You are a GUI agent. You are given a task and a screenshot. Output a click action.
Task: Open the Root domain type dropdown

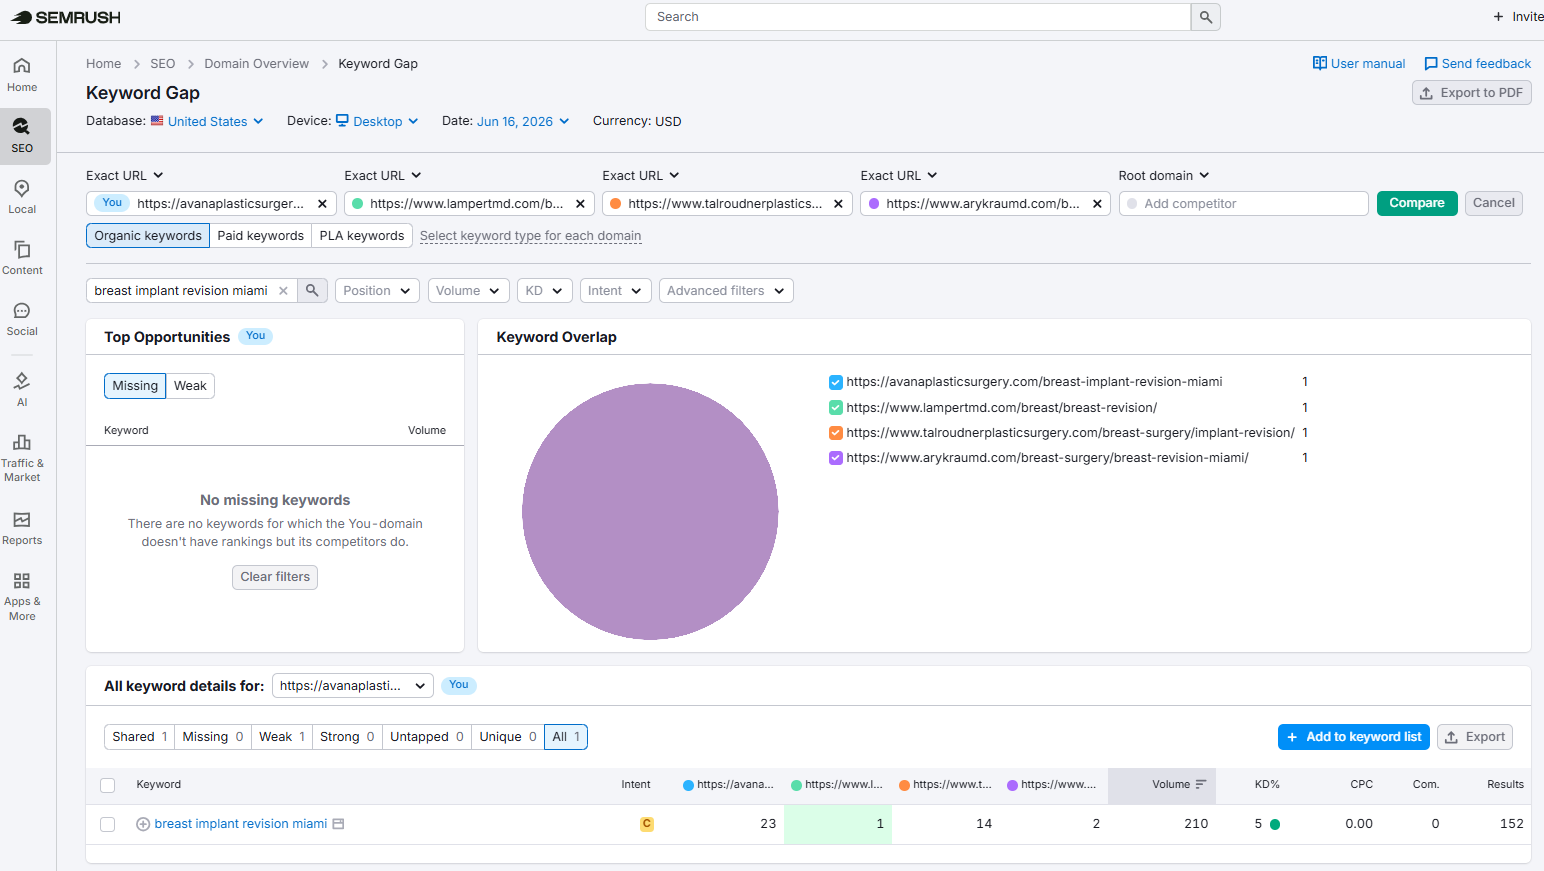[1164, 176]
